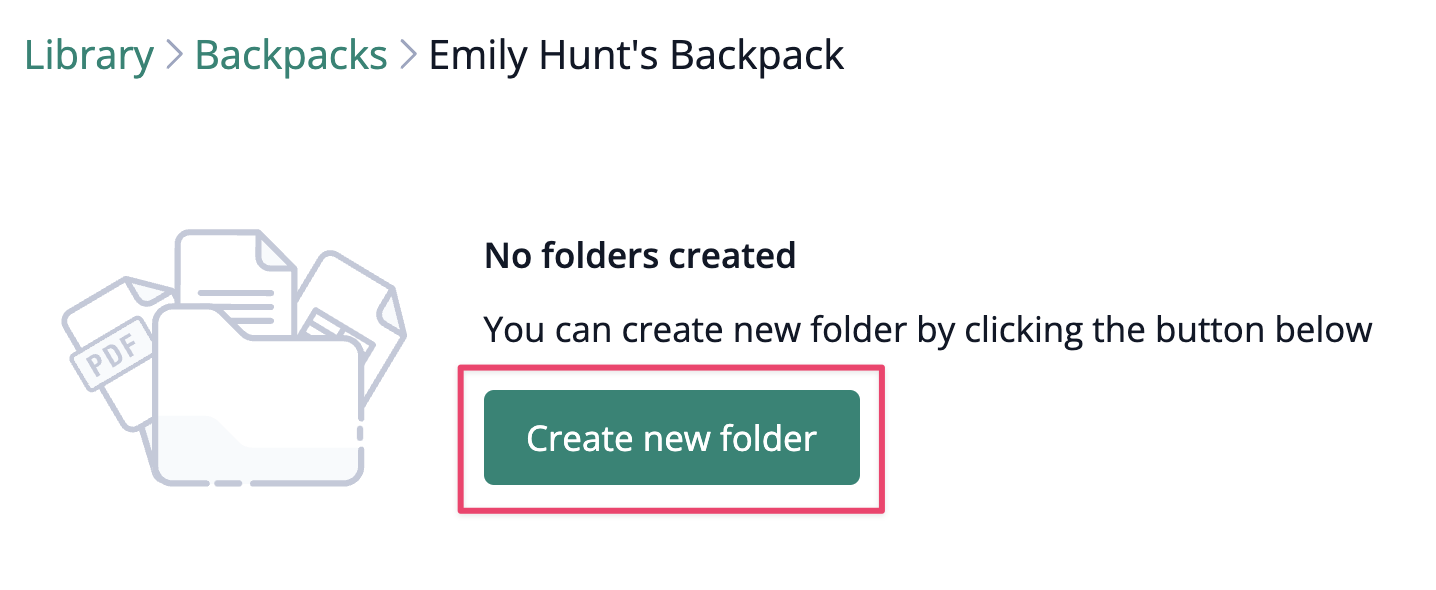
Task: Click the Create new folder button
Action: (x=671, y=438)
